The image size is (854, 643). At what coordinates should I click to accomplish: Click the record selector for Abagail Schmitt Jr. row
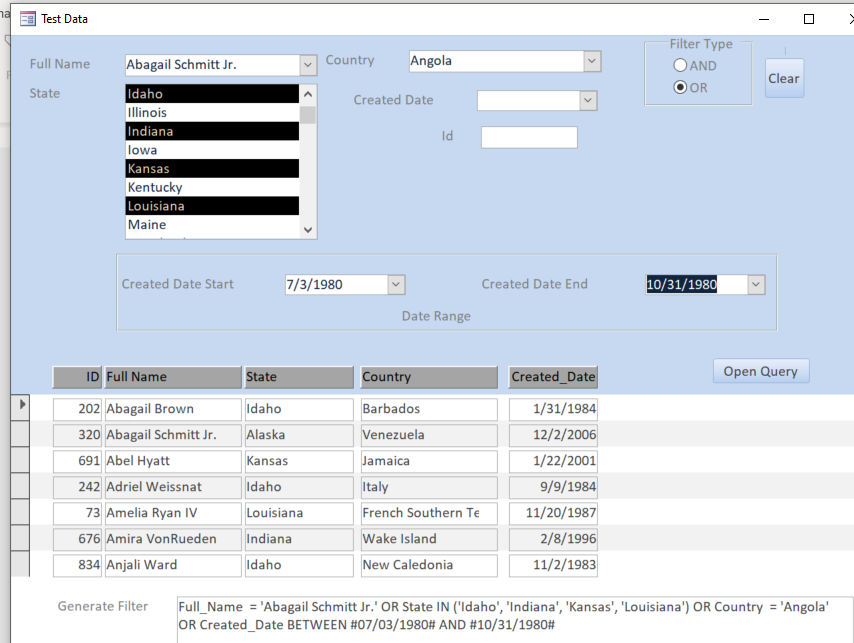click(20, 434)
